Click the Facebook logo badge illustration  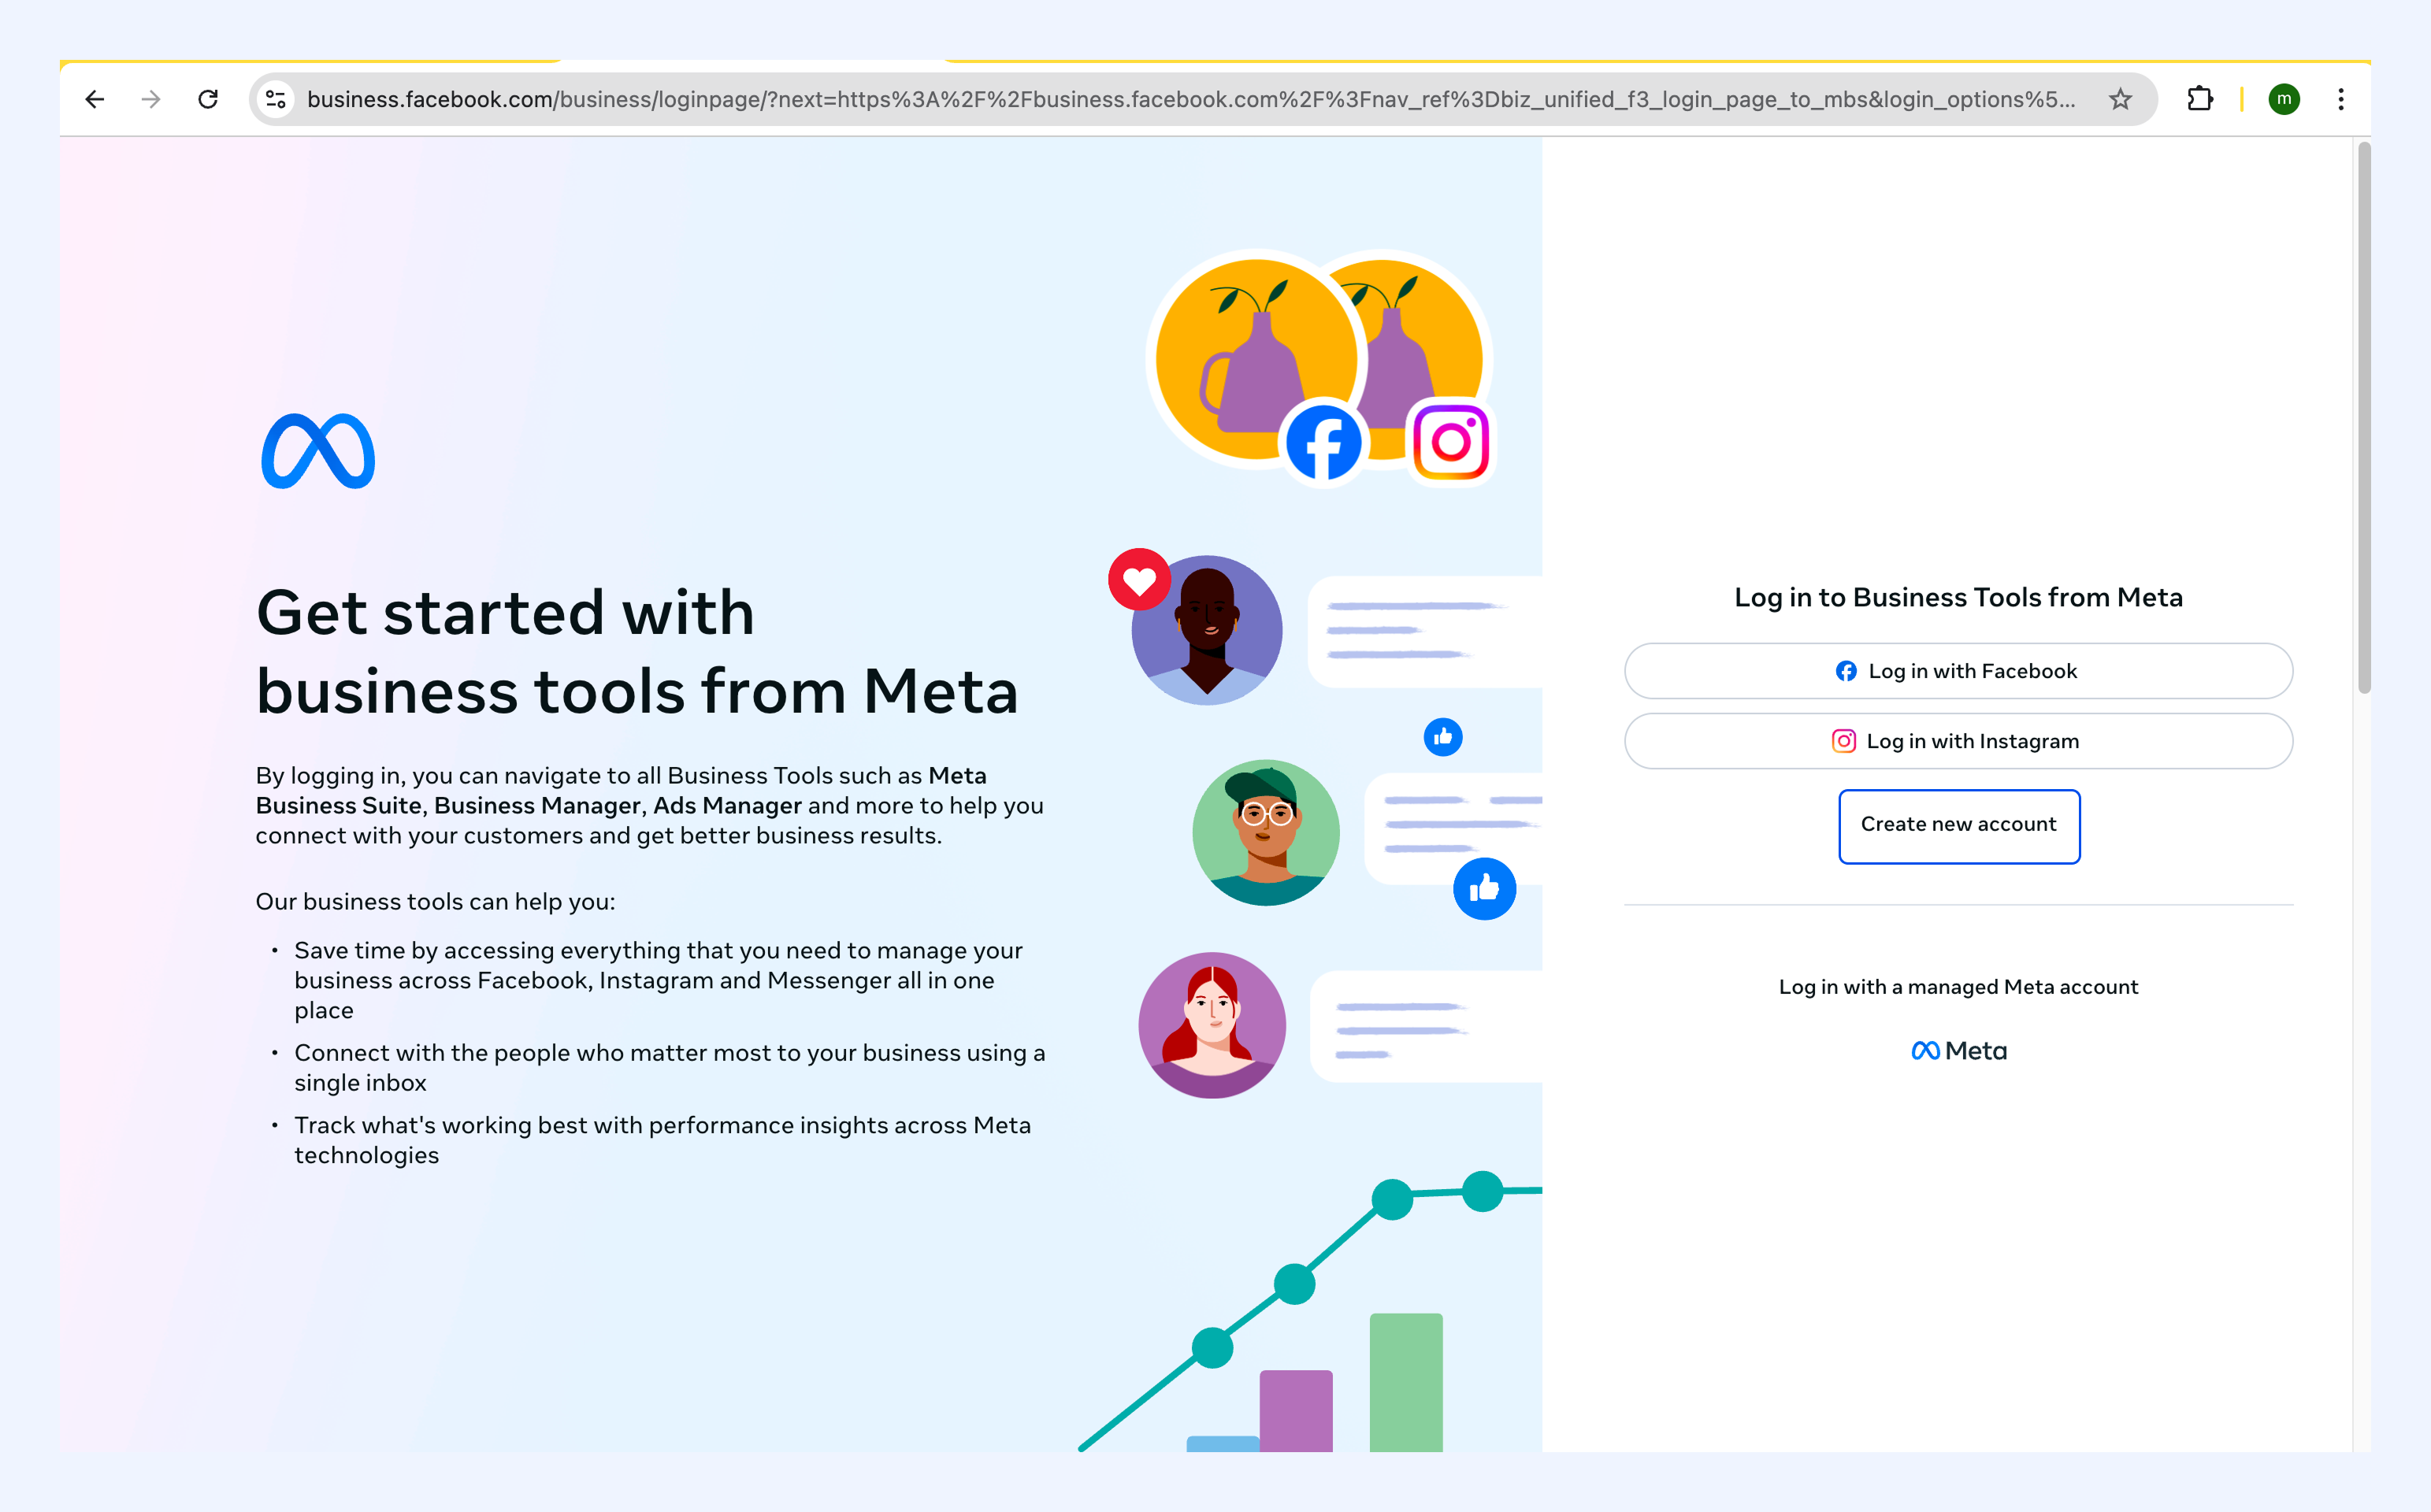pyautogui.click(x=1324, y=443)
